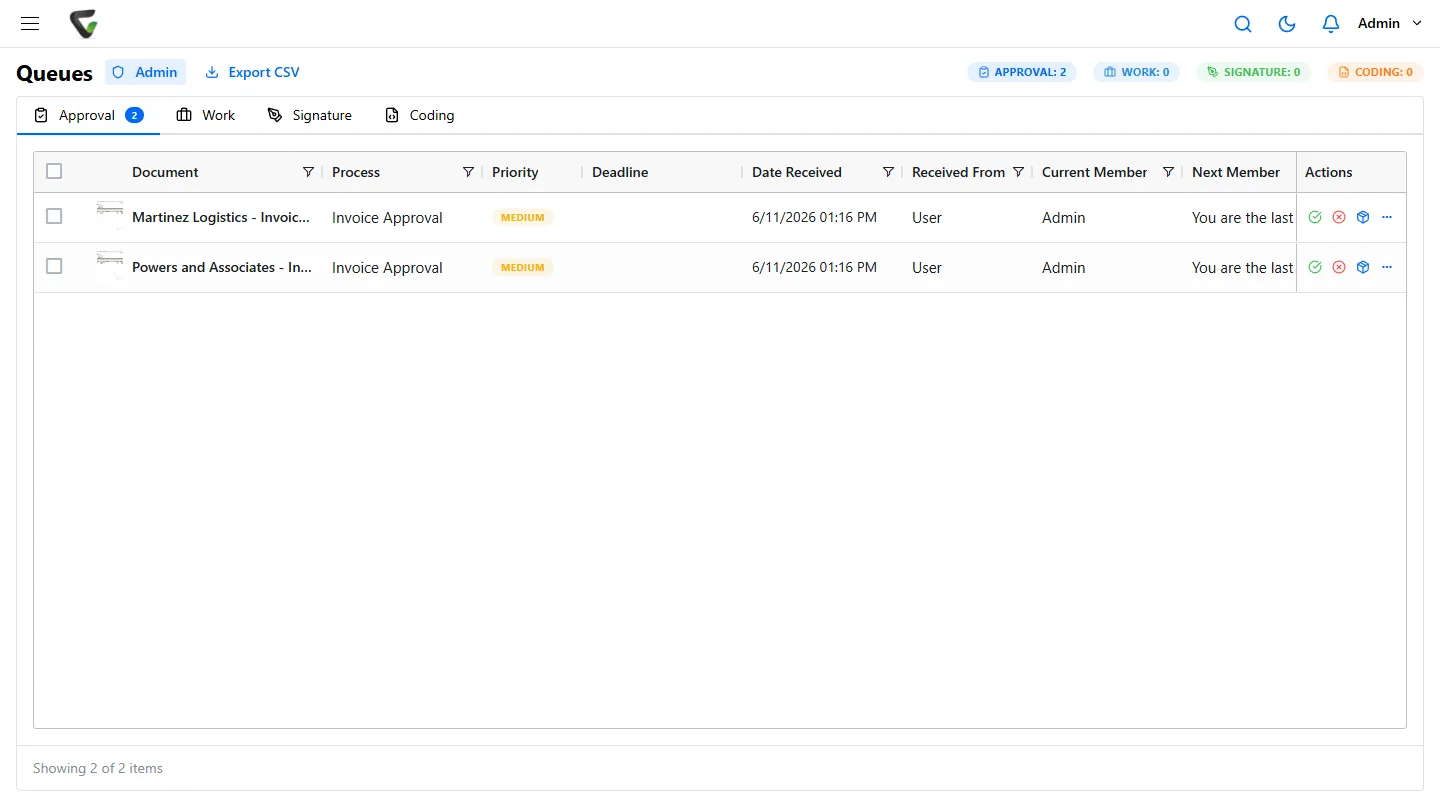The width and height of the screenshot is (1440, 800).
Task: Click MEDIUM priority tag for Powers and Associates
Action: coord(522,267)
